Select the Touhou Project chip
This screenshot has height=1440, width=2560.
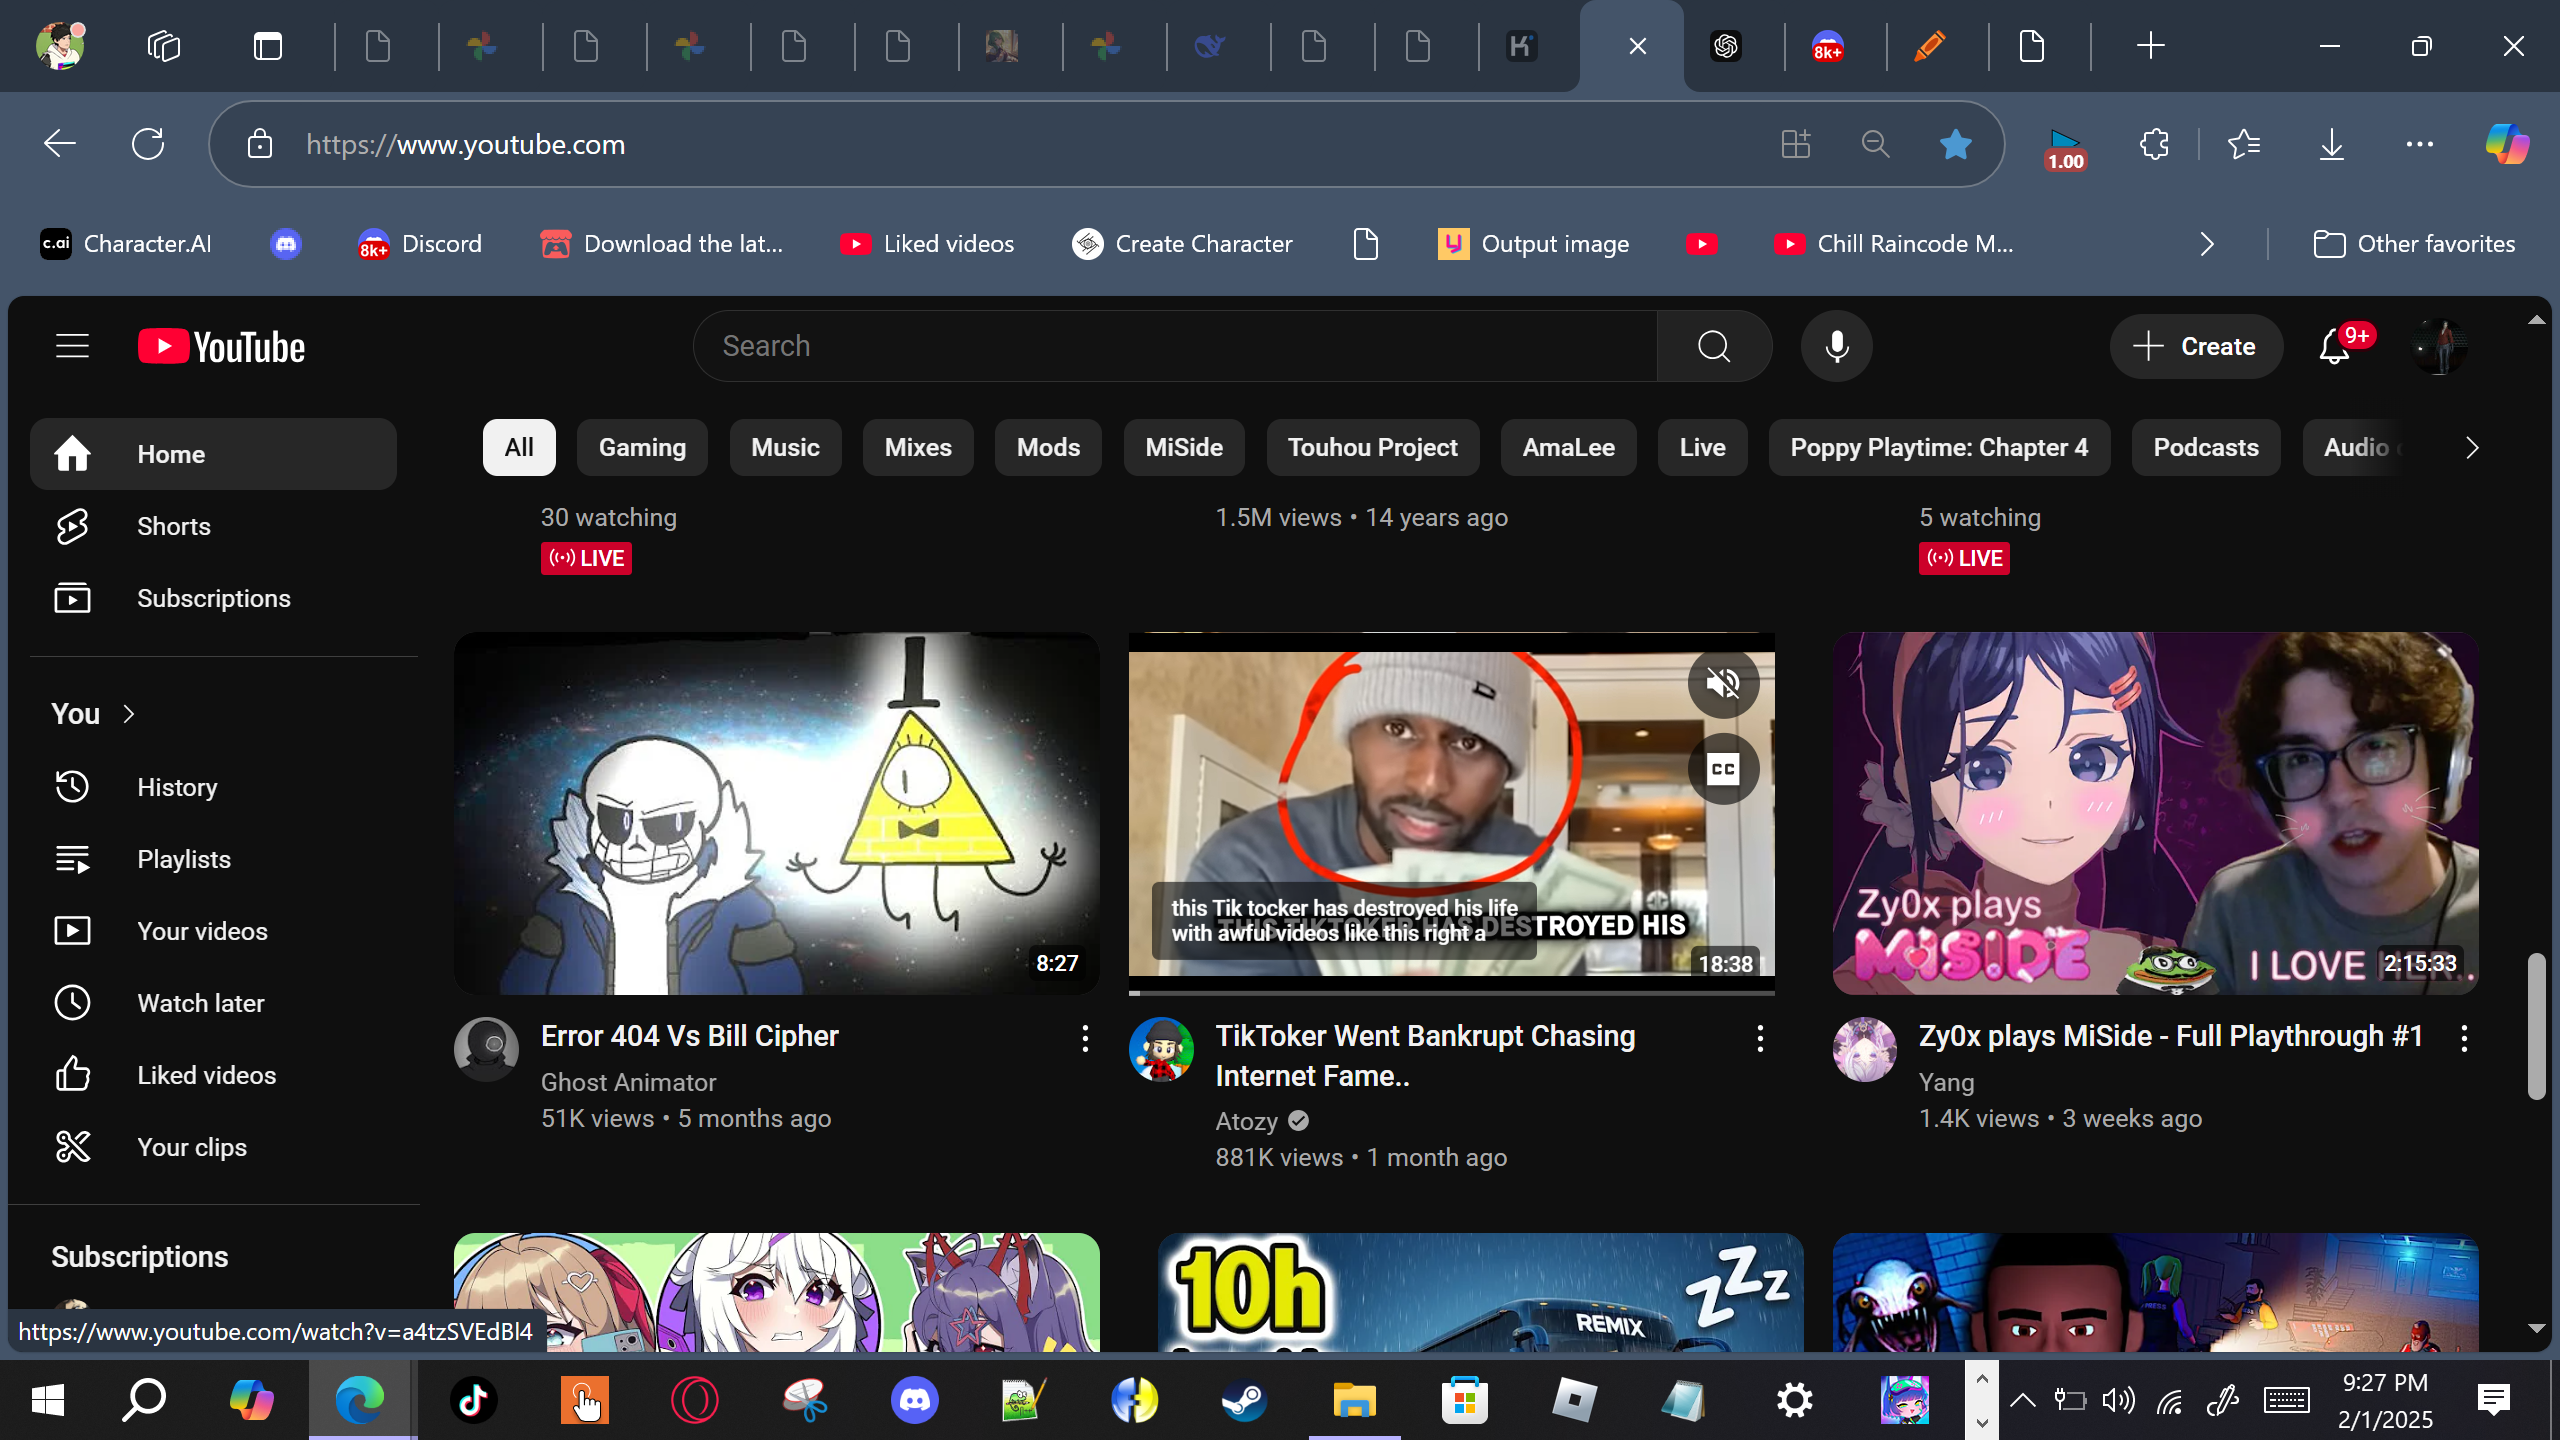tap(1372, 448)
